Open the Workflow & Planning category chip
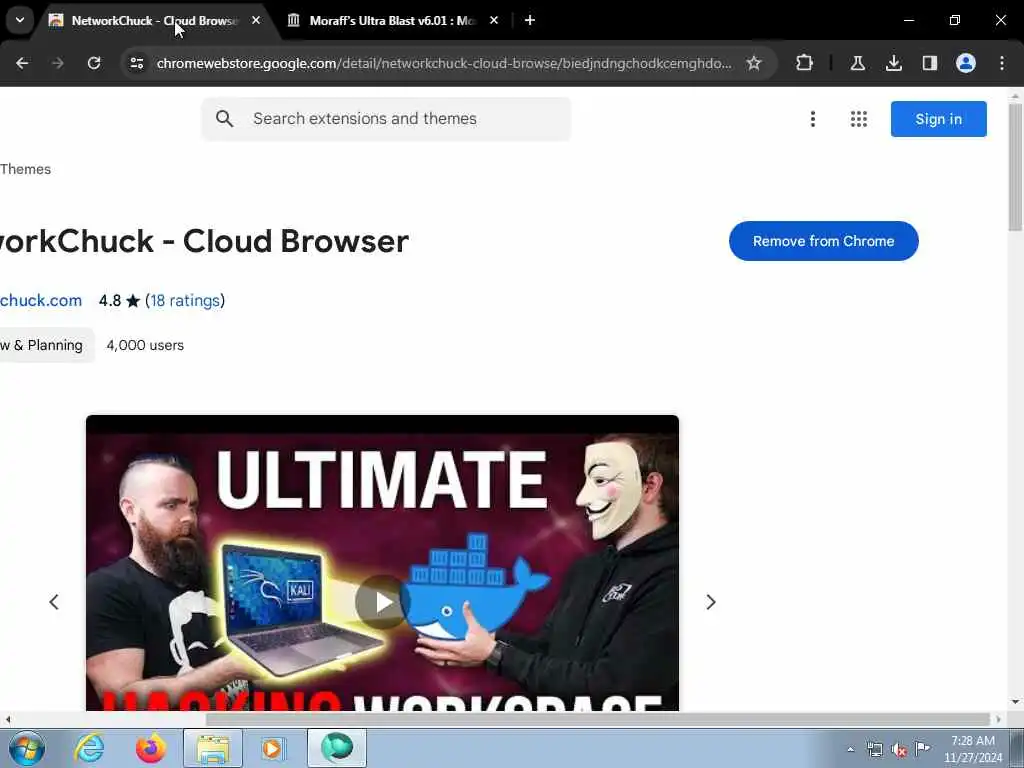This screenshot has height=768, width=1024. [x=46, y=345]
